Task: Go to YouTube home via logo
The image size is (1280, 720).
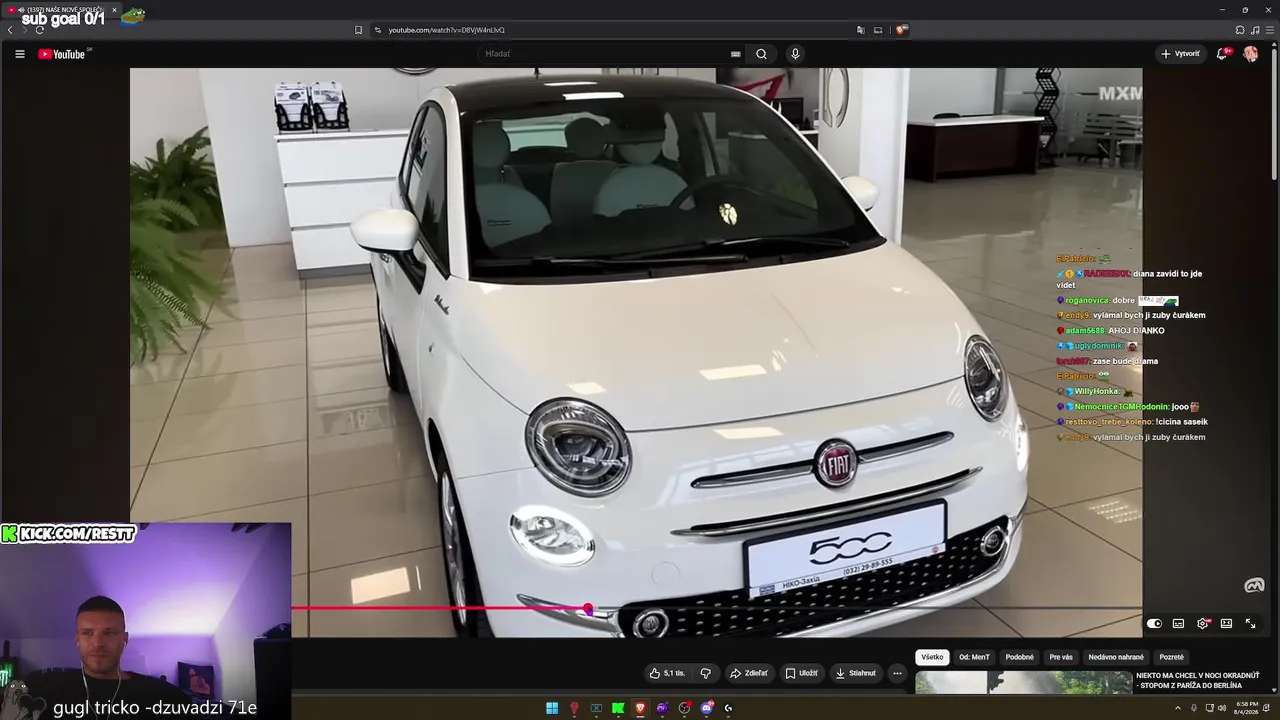Action: point(62,54)
